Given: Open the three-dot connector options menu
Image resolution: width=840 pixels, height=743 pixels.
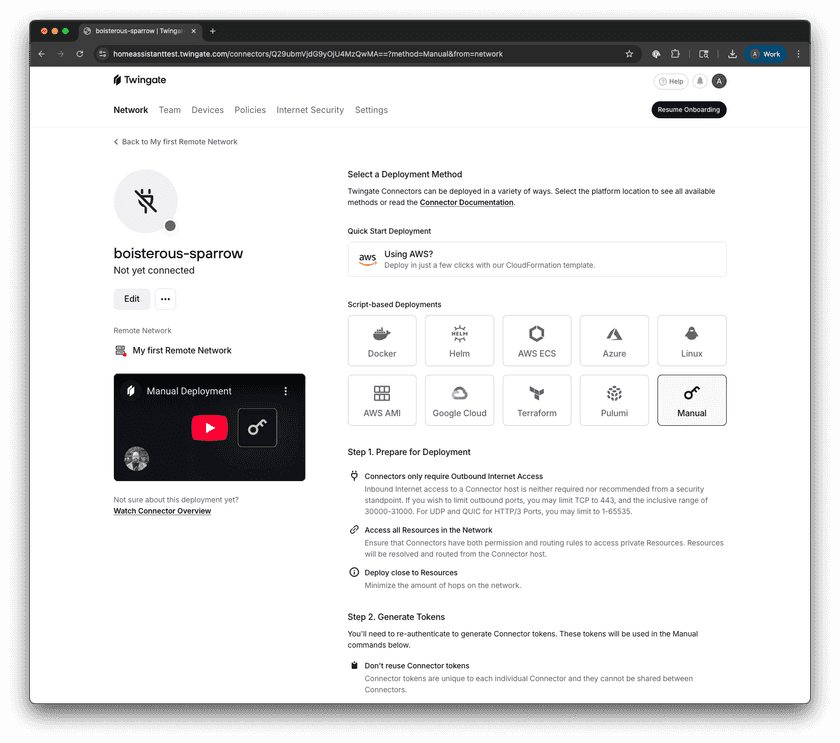Looking at the screenshot, I should [165, 299].
